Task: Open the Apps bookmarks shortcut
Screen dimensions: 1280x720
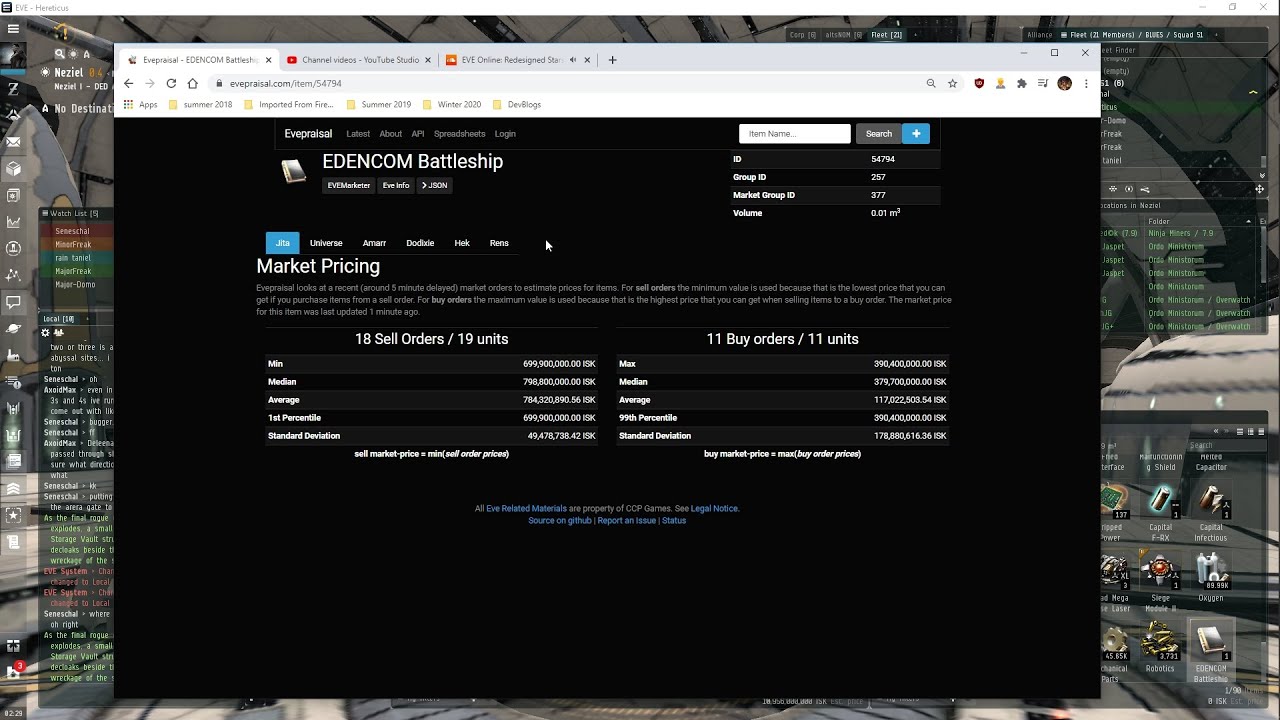Action: pyautogui.click(x=140, y=105)
